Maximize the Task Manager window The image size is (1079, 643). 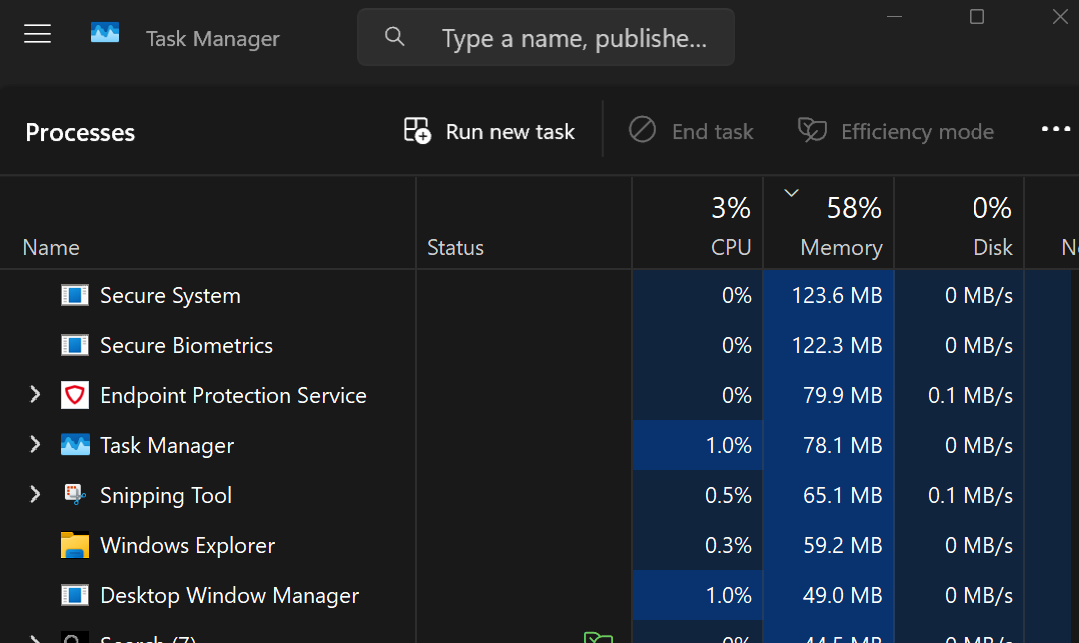976,17
